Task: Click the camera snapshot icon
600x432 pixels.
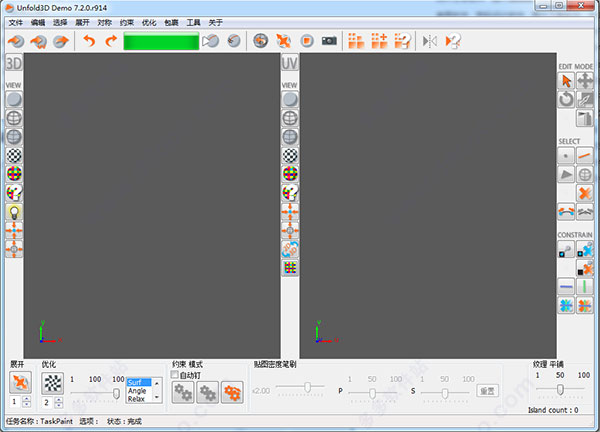Action: pyautogui.click(x=329, y=41)
